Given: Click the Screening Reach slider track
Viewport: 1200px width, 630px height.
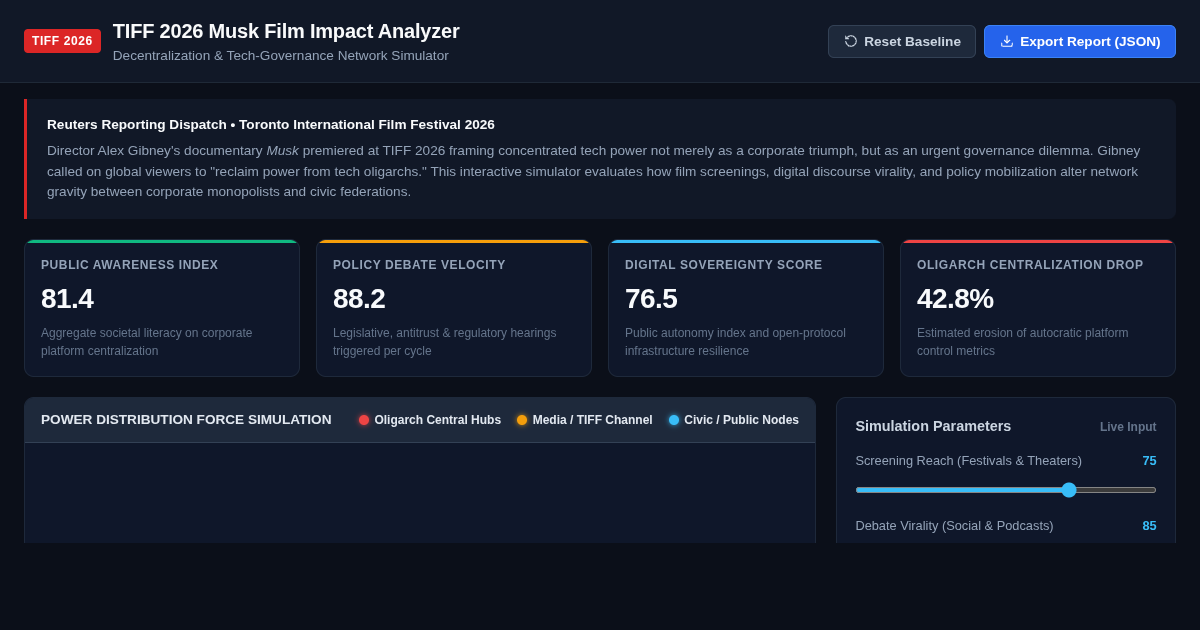Looking at the screenshot, I should coord(1006,490).
